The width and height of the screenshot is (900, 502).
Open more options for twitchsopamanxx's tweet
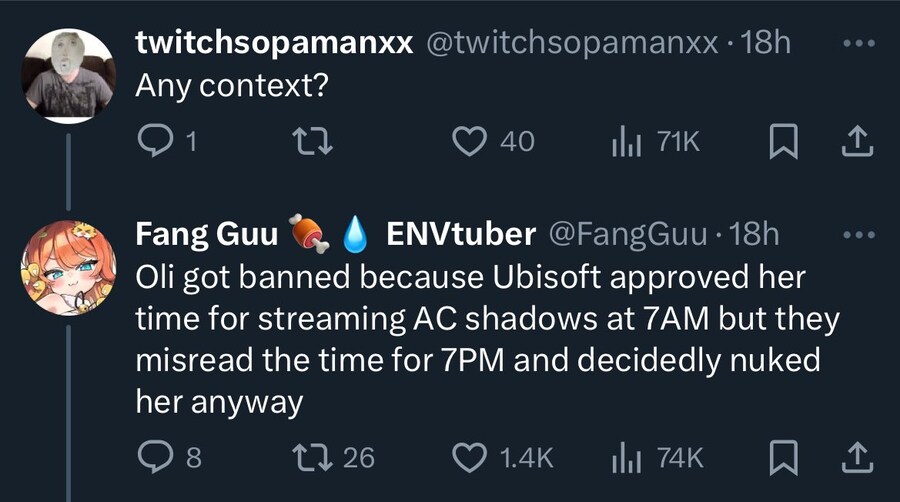click(858, 45)
